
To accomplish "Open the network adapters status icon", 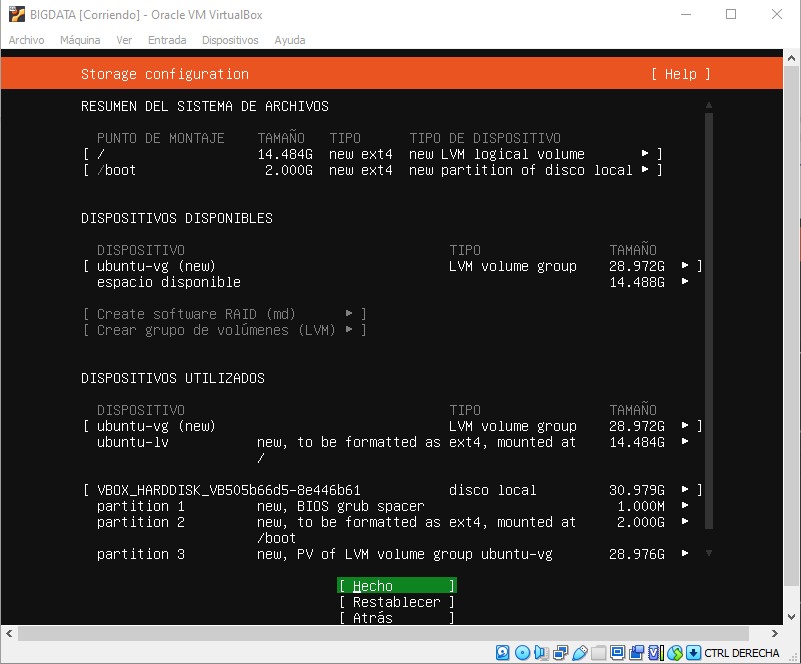I will pyautogui.click(x=560, y=651).
